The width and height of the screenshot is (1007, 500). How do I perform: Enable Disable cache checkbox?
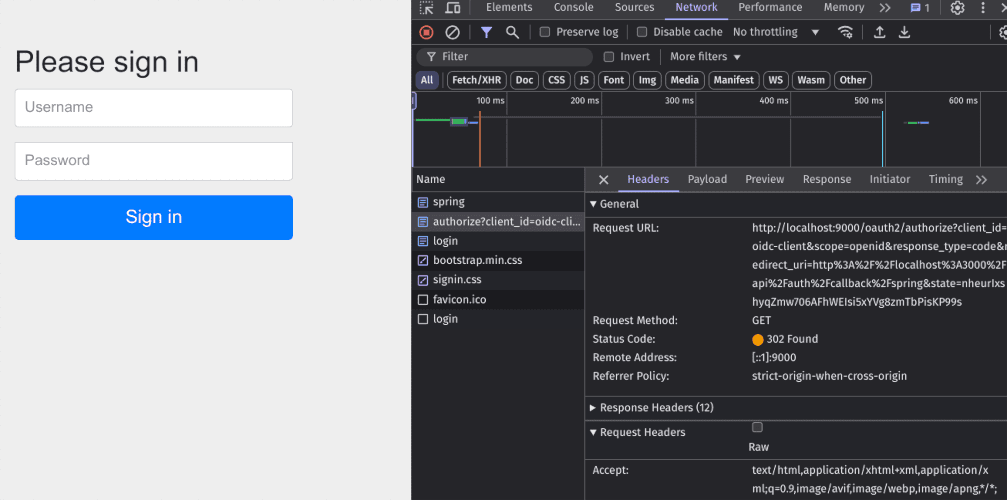click(x=642, y=32)
